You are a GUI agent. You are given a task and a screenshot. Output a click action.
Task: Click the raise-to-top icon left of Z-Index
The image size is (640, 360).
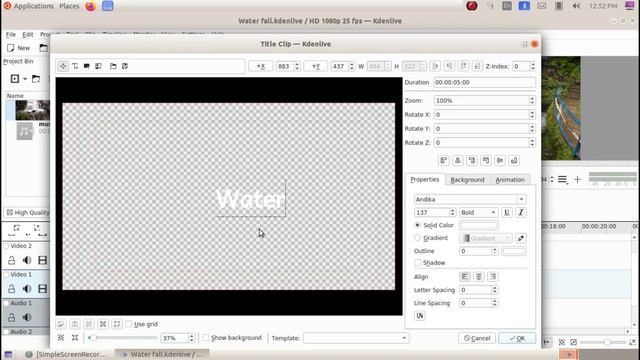pos(463,66)
